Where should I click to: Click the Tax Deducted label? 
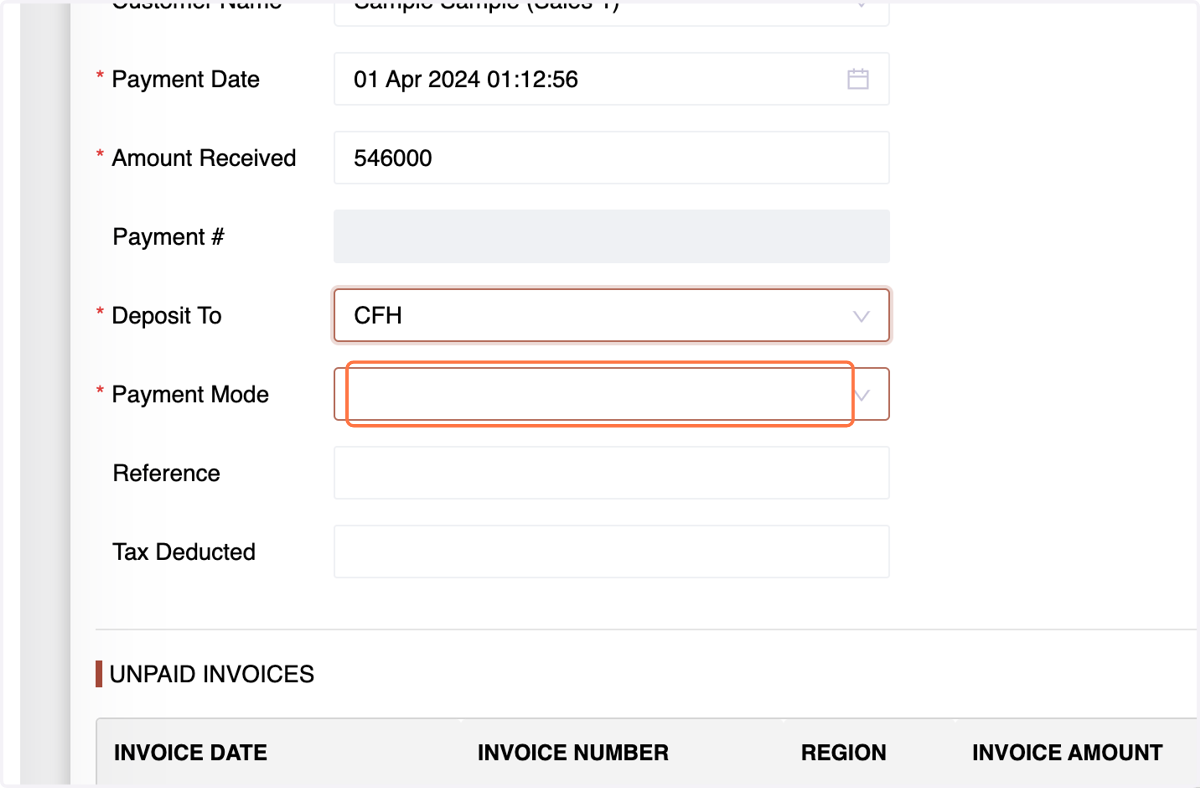coord(184,552)
